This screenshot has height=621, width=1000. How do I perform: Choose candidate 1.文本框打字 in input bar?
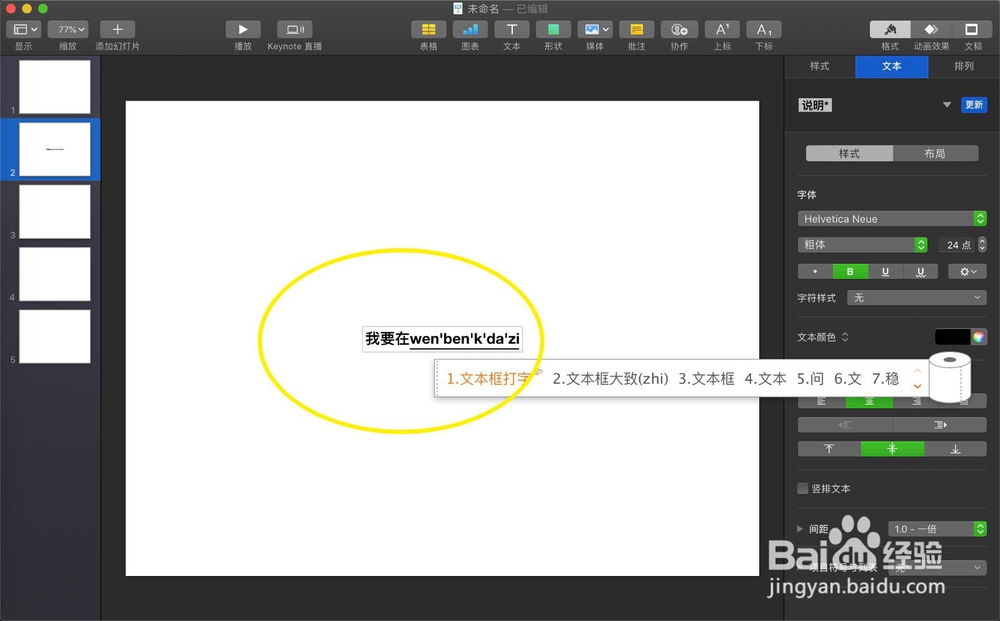point(488,379)
